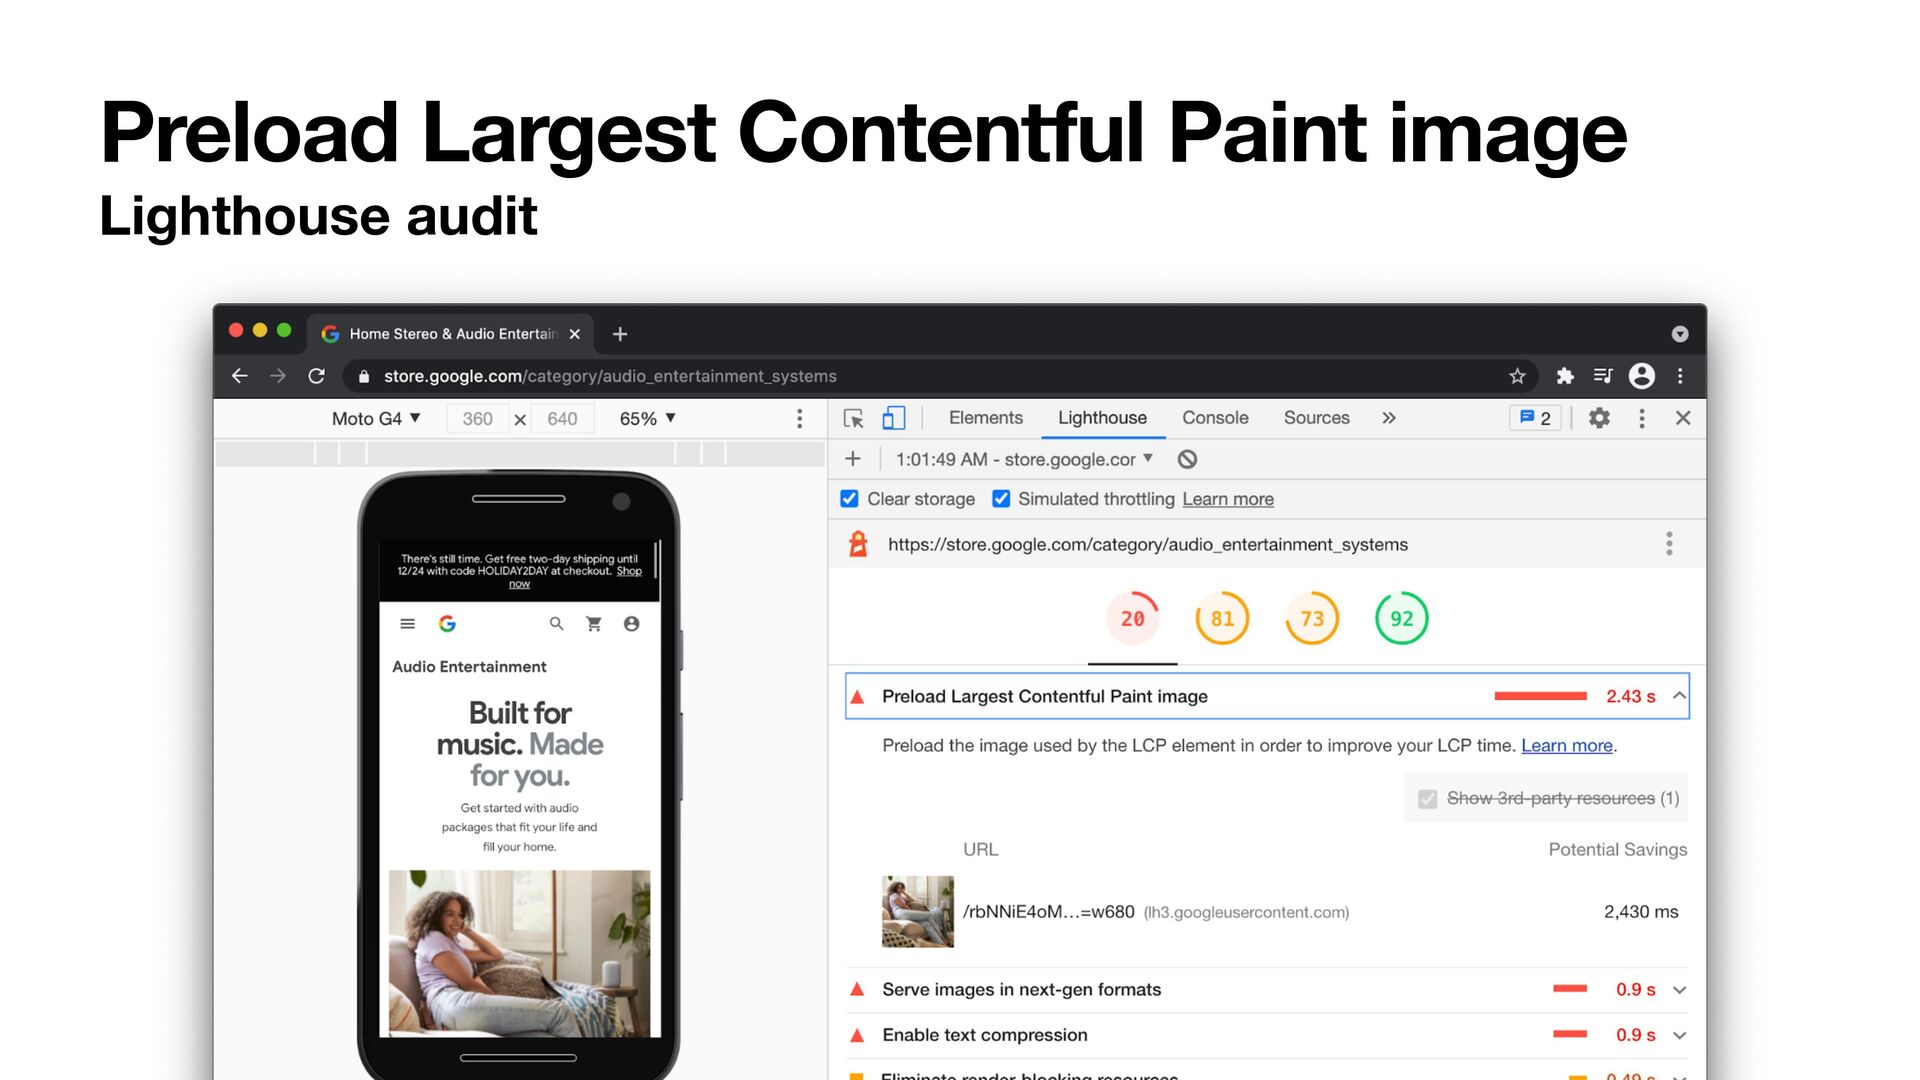This screenshot has height=1080, width=1920.
Task: Expand the Enable text compression audit
Action: point(1680,1036)
